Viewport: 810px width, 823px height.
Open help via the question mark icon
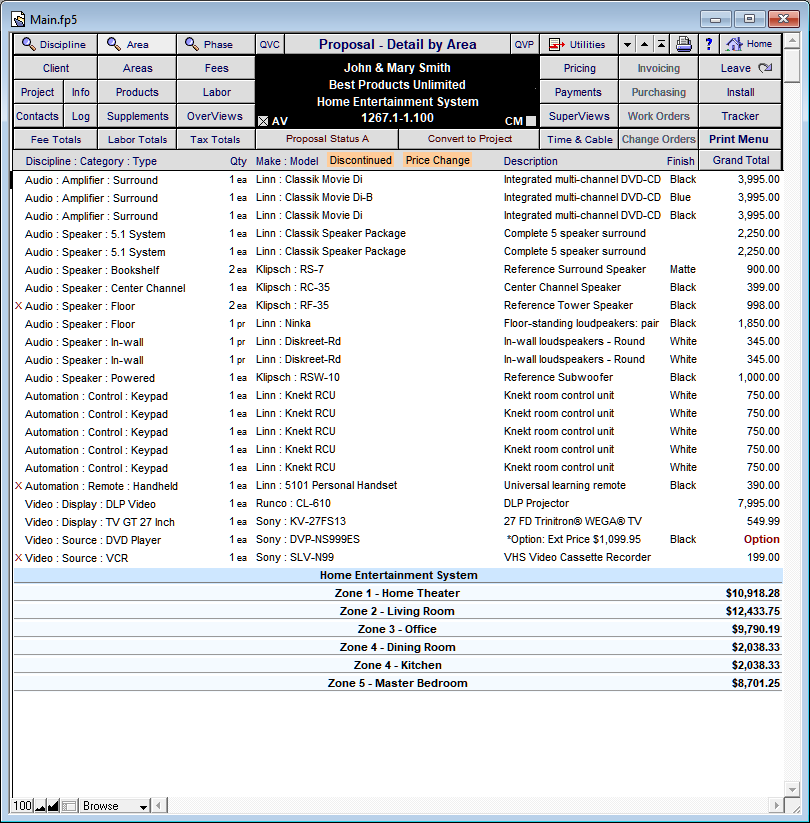click(709, 45)
